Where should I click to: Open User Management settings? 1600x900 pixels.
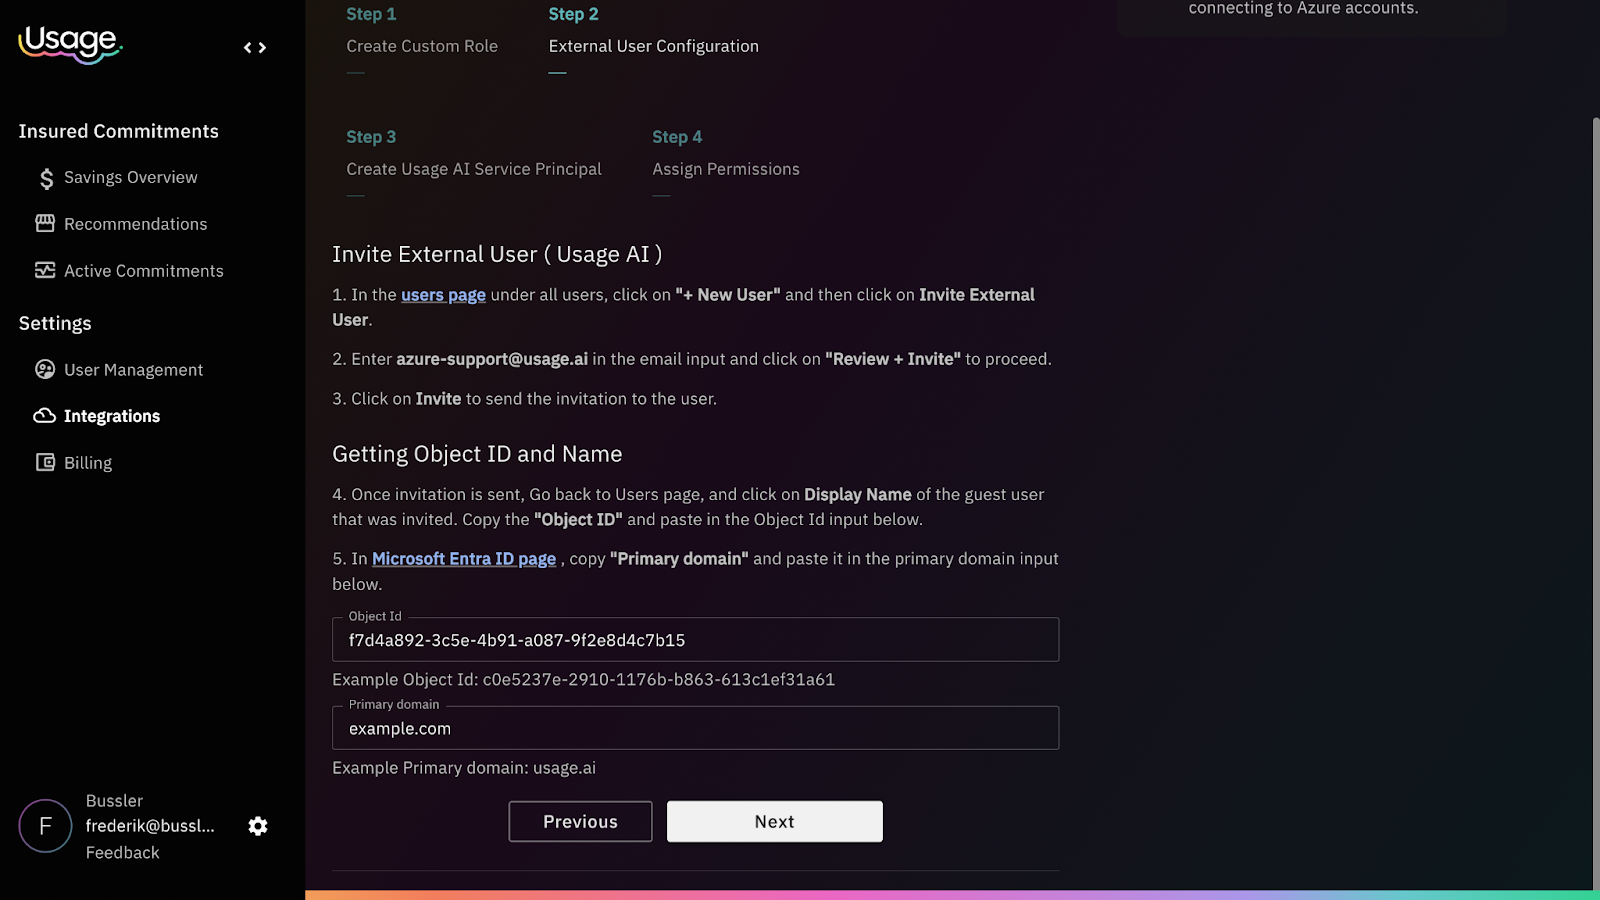click(134, 370)
